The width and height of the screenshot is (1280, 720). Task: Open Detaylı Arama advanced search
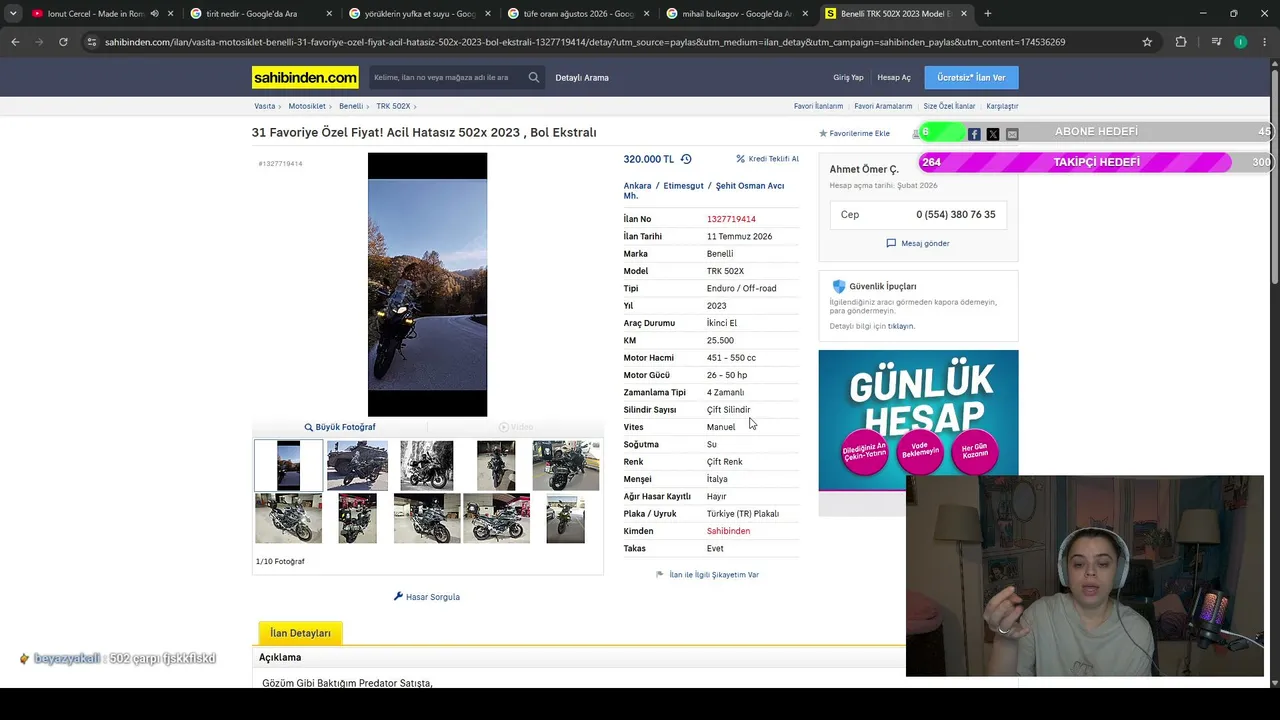tap(582, 77)
